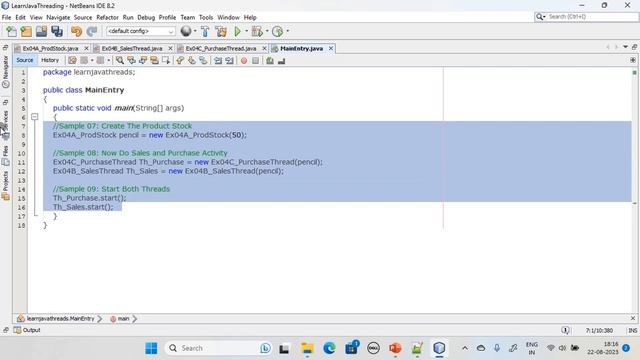This screenshot has height=360, width=640.
Task: Open File Explorer from taskbar
Action: pyautogui.click(x=307, y=348)
